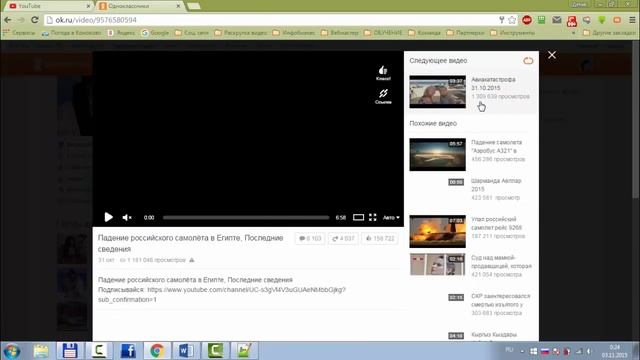
Task: Go forward with browser forward arrow
Action: pos(21,20)
